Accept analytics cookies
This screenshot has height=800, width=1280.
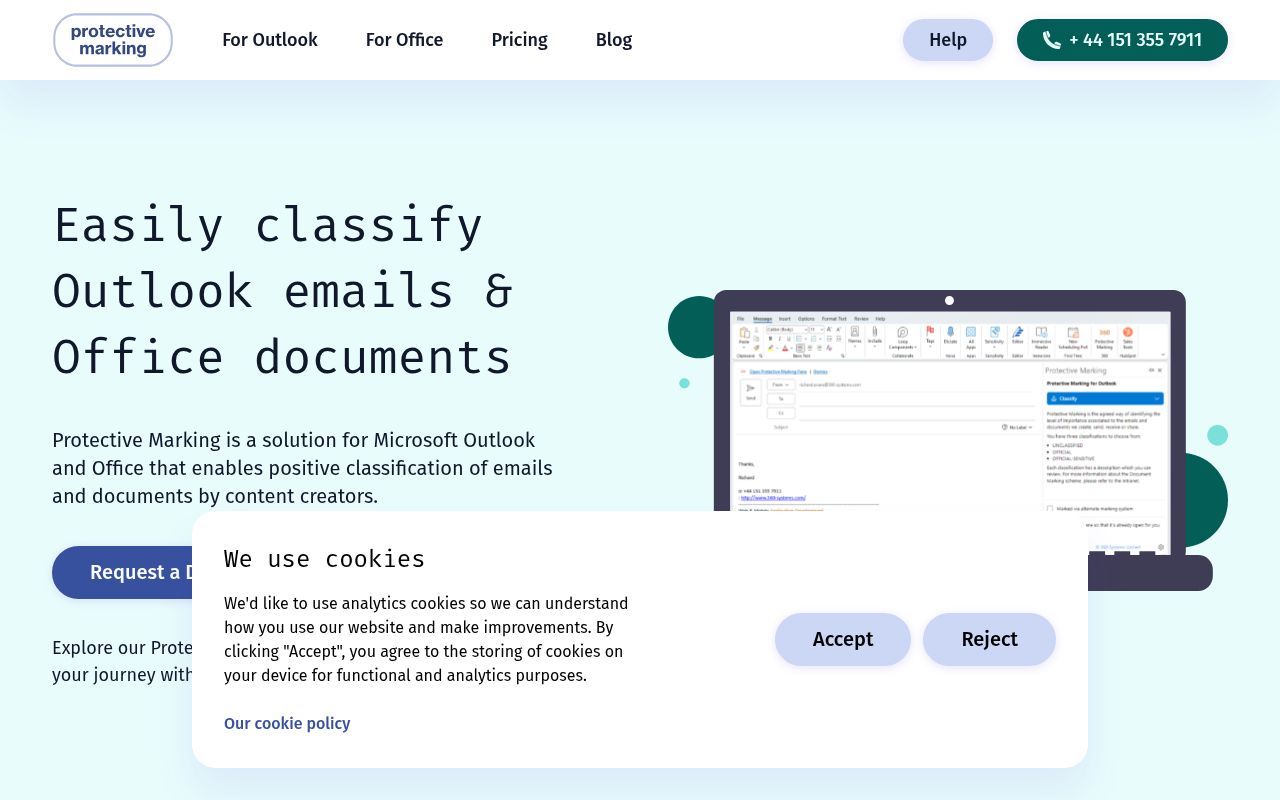pos(843,639)
